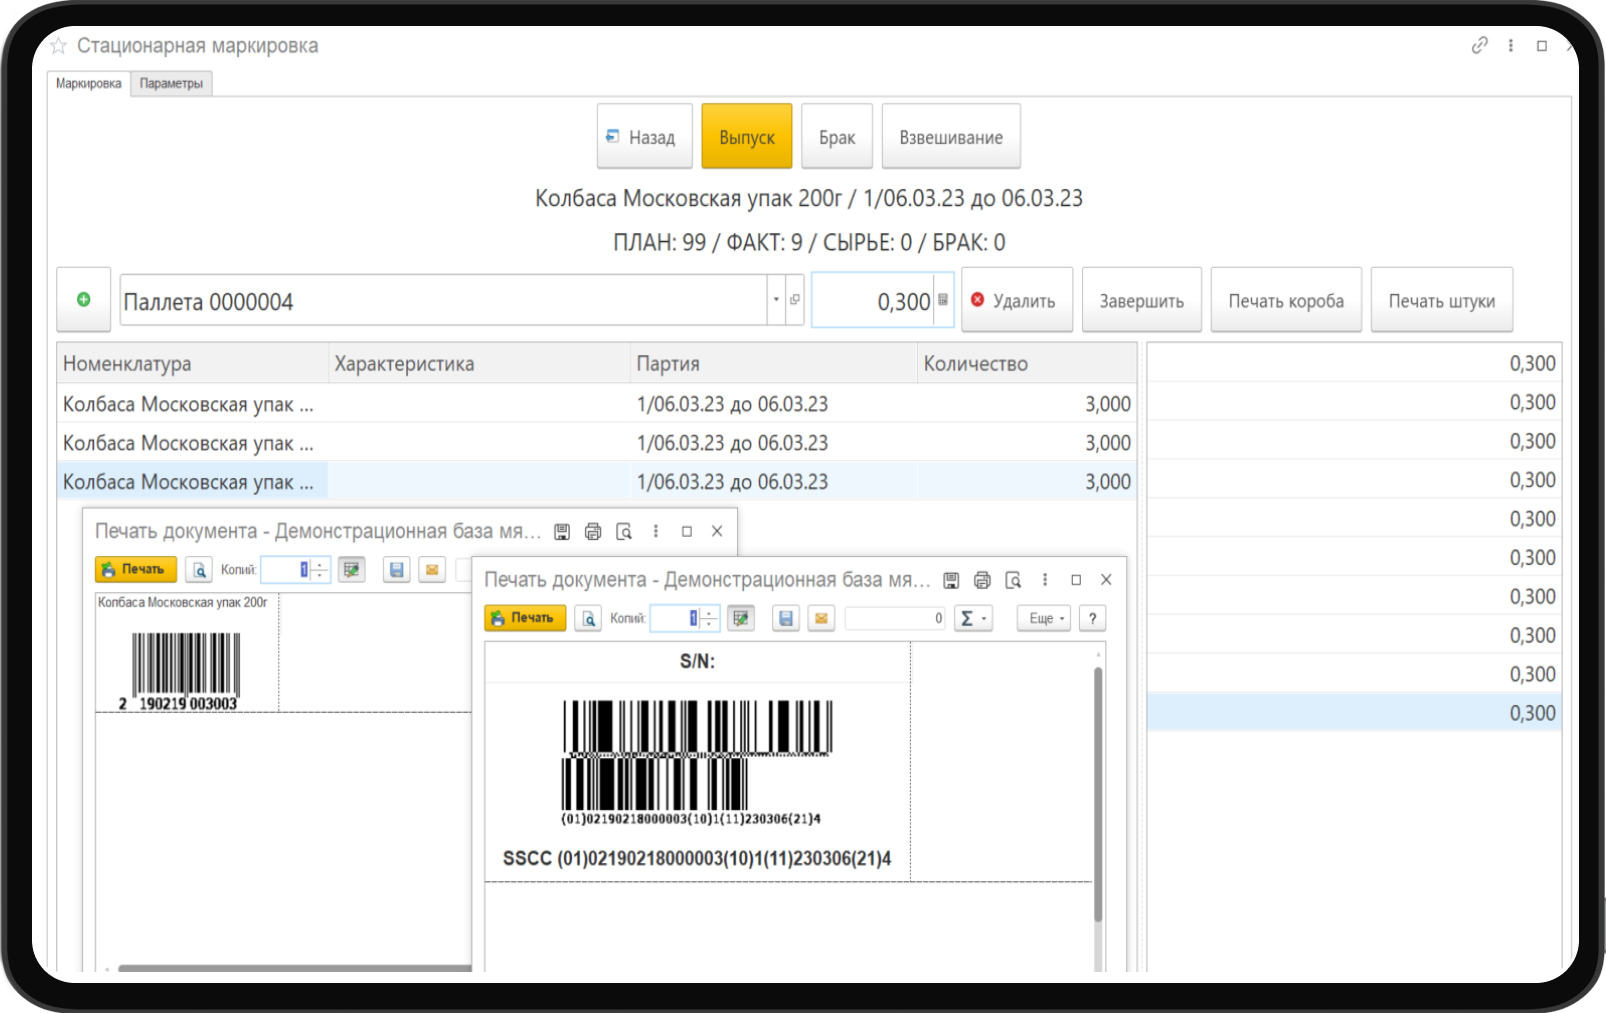Click the SSCC barcode label in preview
The height and width of the screenshot is (1013, 1606).
pyautogui.click(x=697, y=859)
